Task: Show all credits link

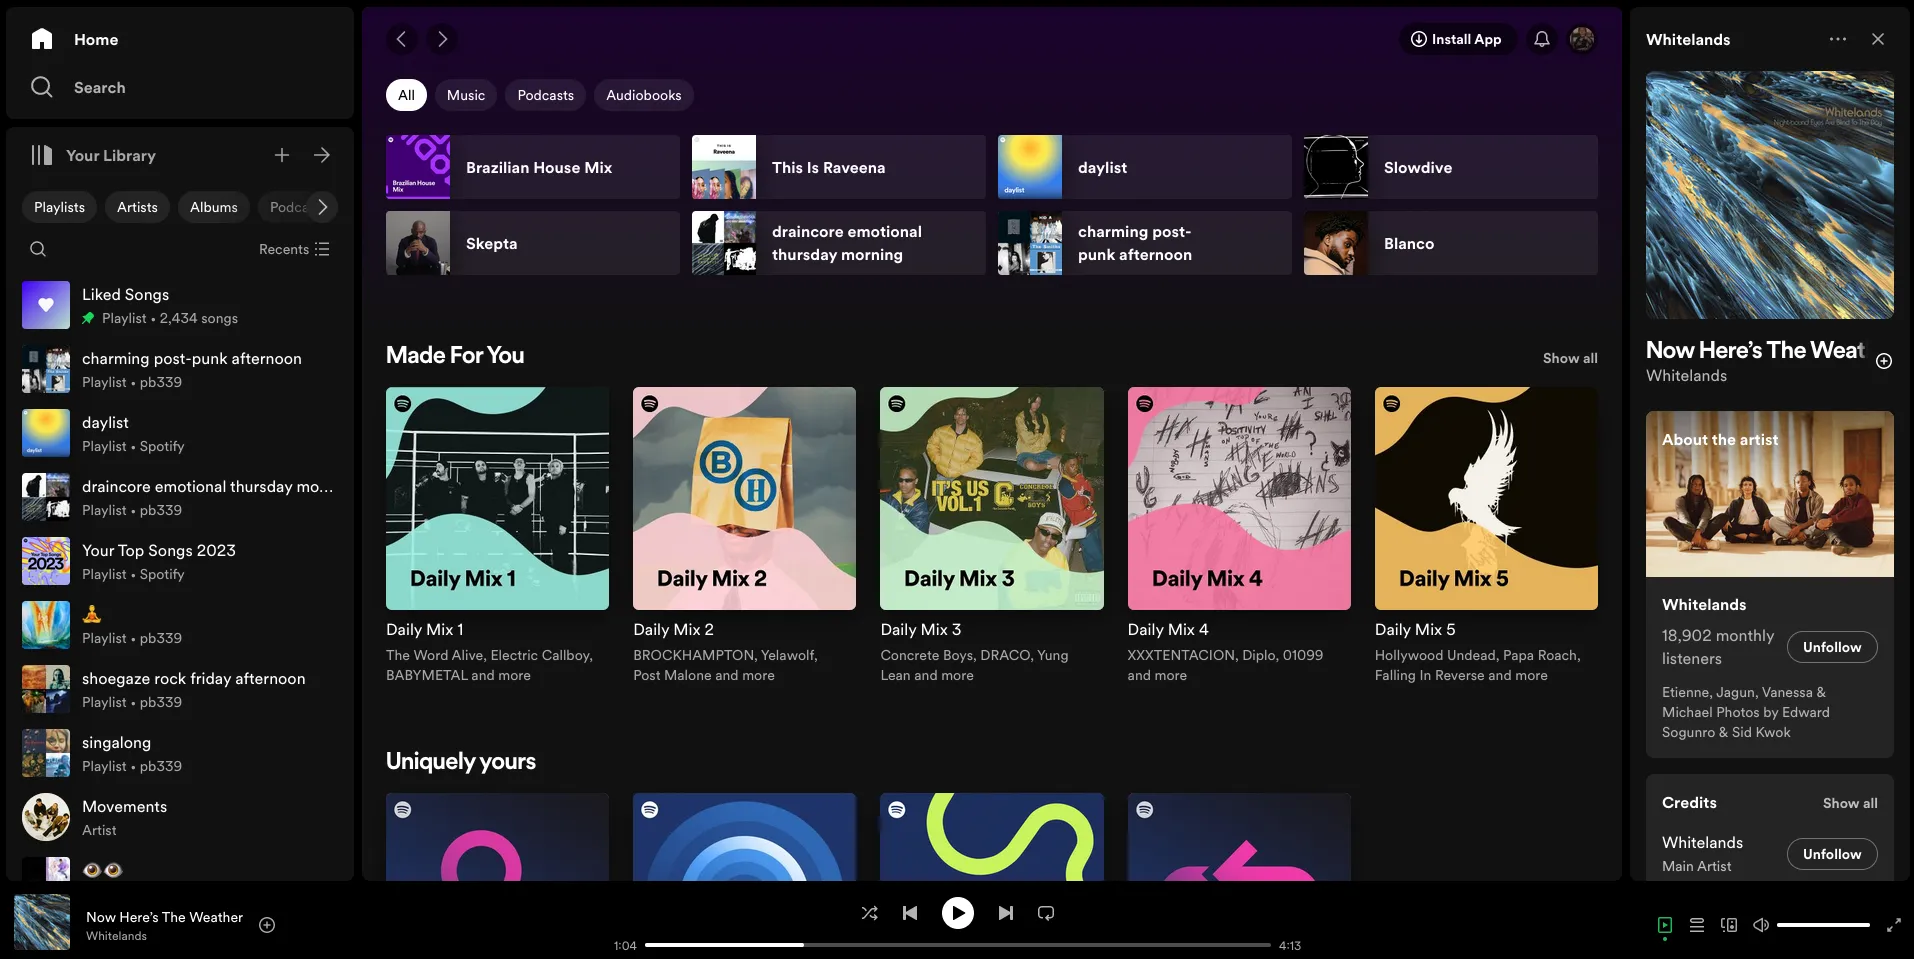Action: 1850,803
